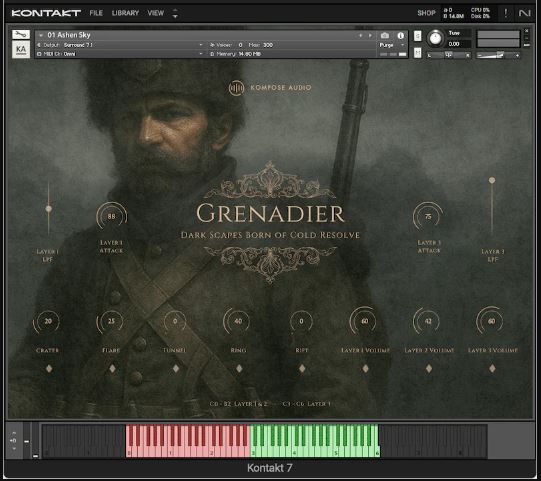Open the Purge dropdown menu

(x=391, y=45)
